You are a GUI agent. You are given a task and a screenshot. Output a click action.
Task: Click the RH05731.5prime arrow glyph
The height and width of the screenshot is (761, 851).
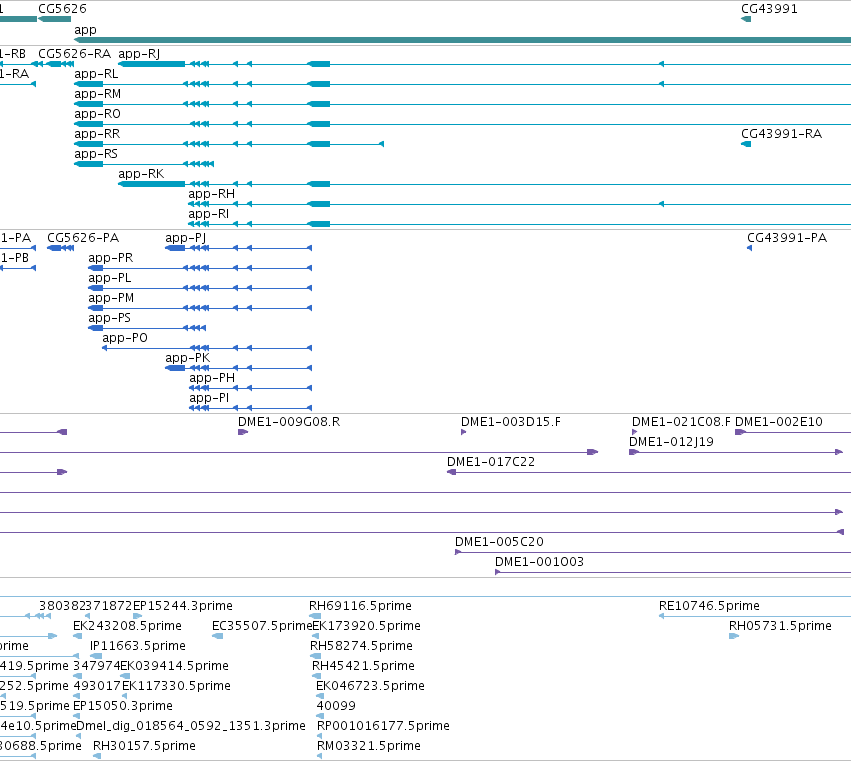tap(734, 636)
